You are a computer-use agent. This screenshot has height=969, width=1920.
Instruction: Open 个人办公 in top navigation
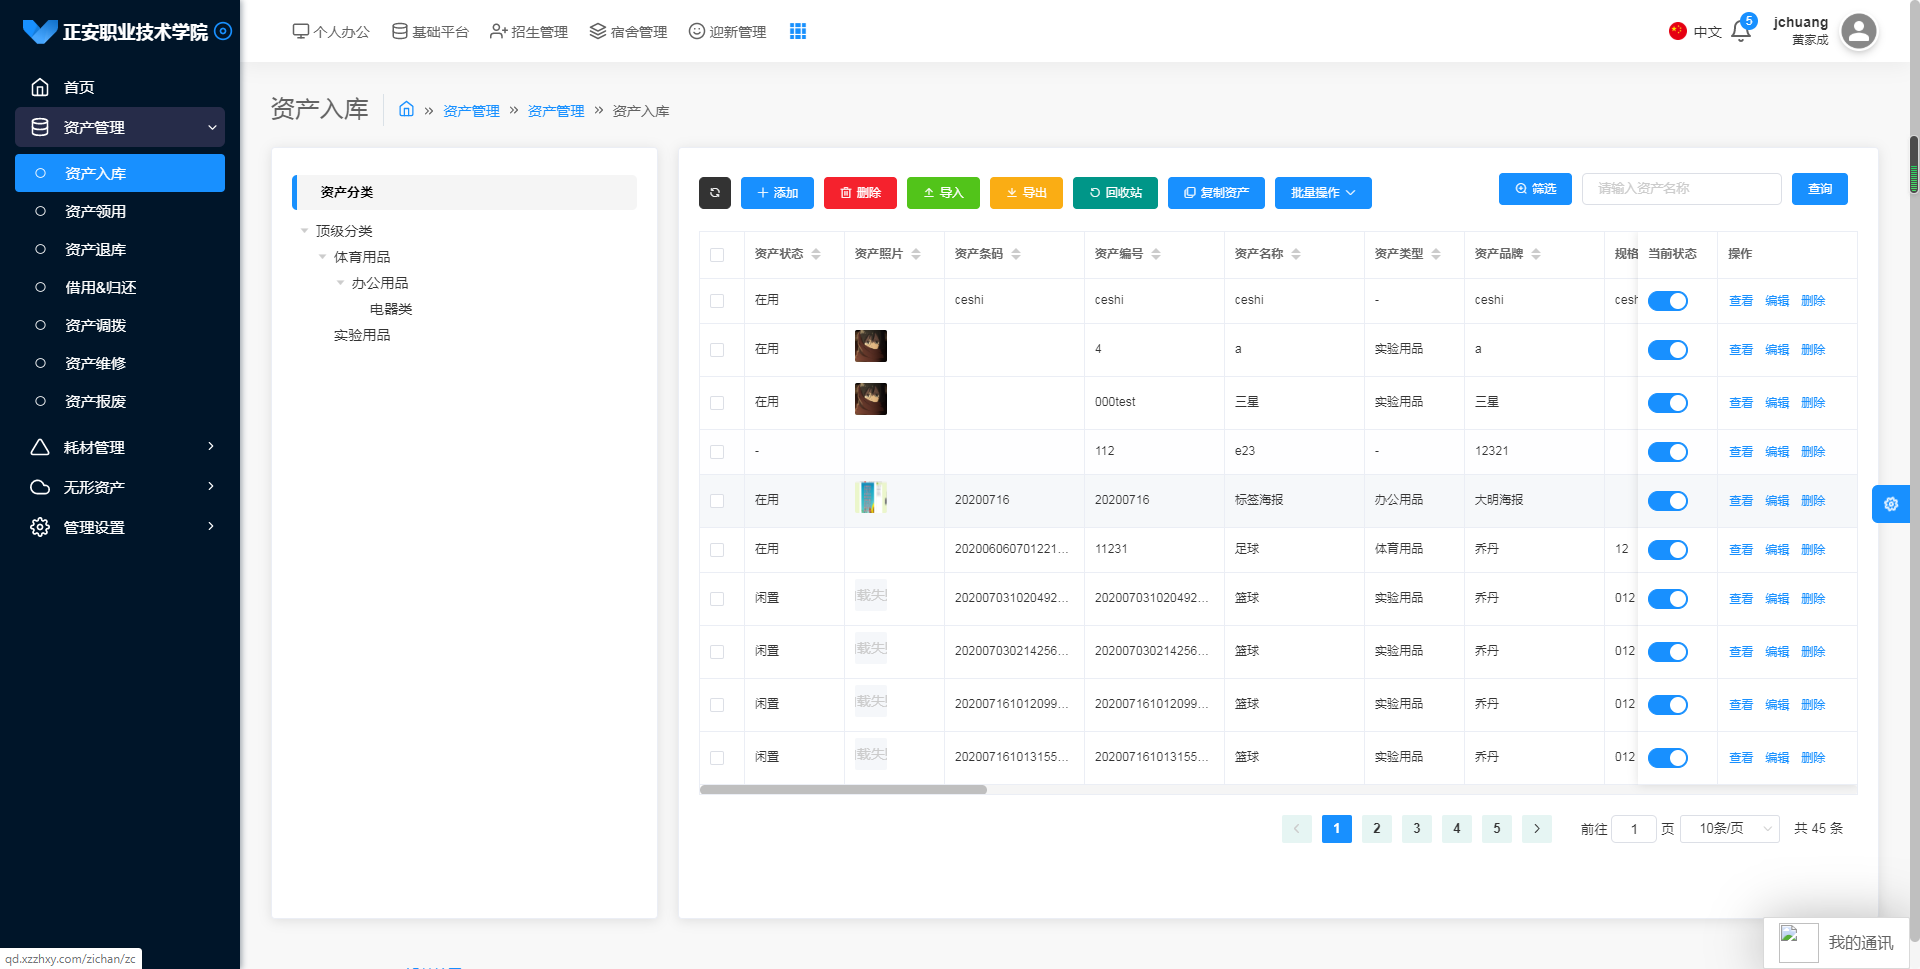331,32
